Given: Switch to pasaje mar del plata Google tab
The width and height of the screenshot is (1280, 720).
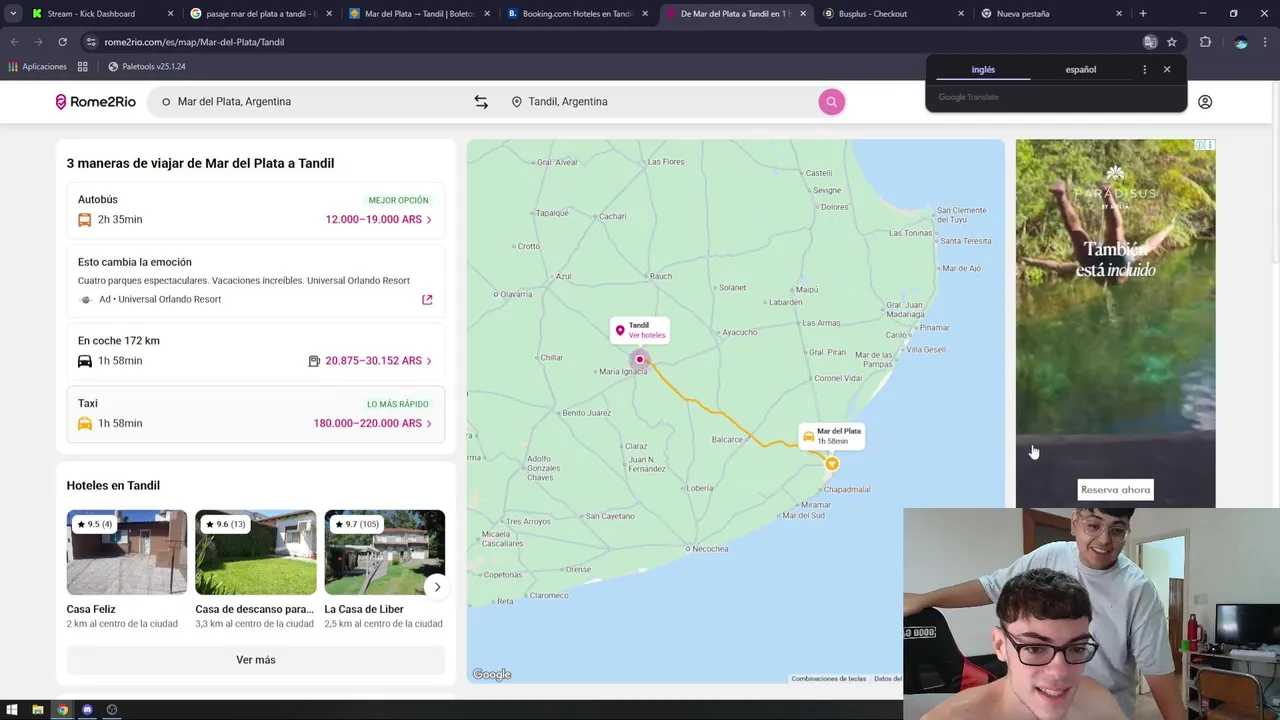Looking at the screenshot, I should [260, 14].
